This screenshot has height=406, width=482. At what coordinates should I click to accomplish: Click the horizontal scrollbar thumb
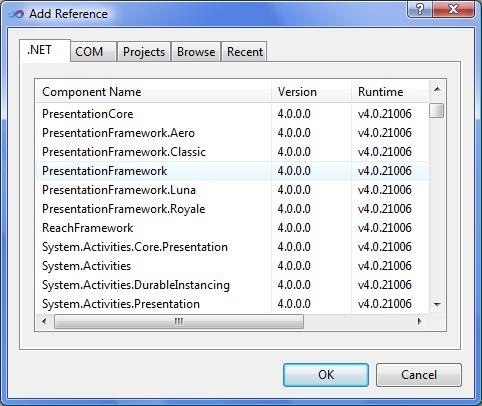(x=179, y=322)
